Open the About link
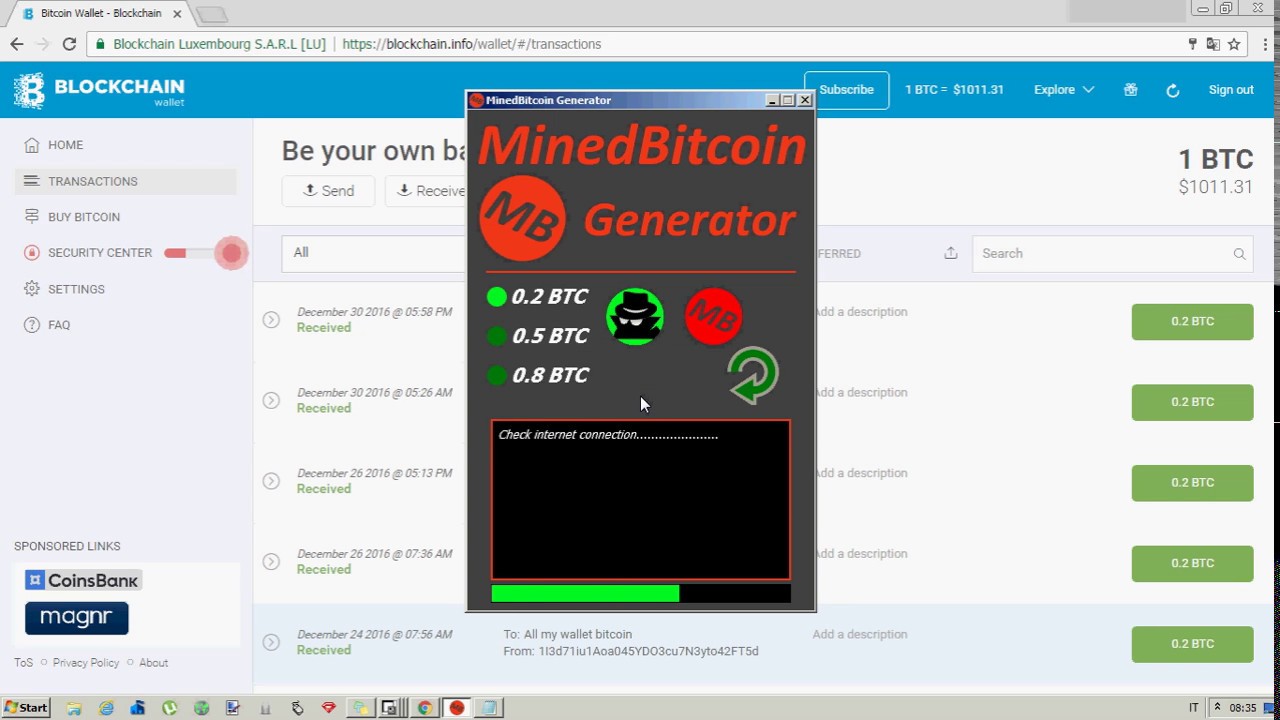This screenshot has height=720, width=1280. click(153, 662)
